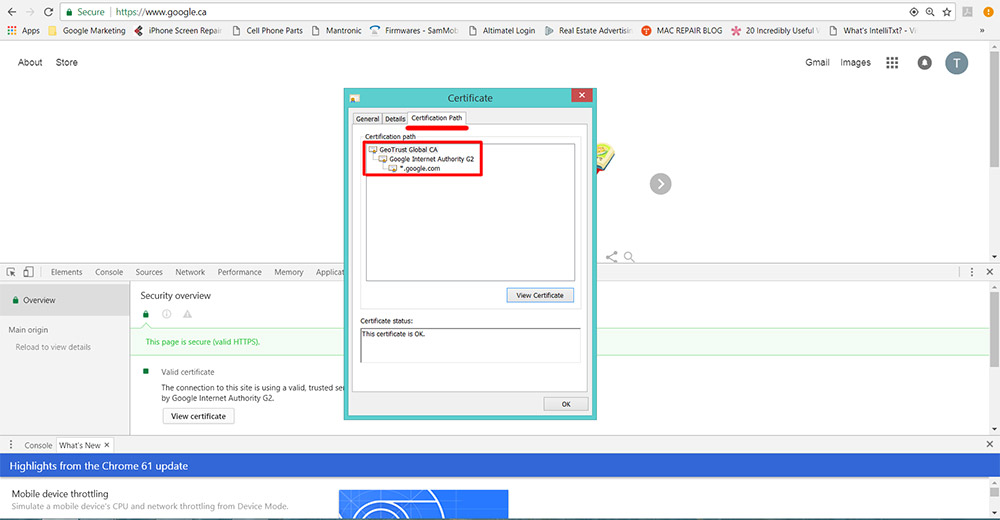Switch to the Details tab in Certificate dialog
Screen dimensions: 1000x520
395,119
